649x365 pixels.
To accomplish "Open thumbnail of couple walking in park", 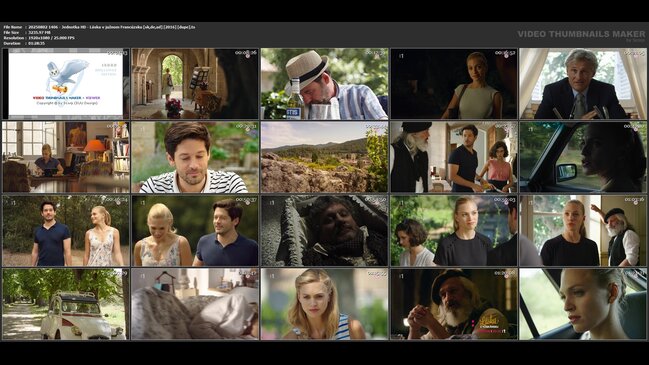I will click(x=66, y=231).
